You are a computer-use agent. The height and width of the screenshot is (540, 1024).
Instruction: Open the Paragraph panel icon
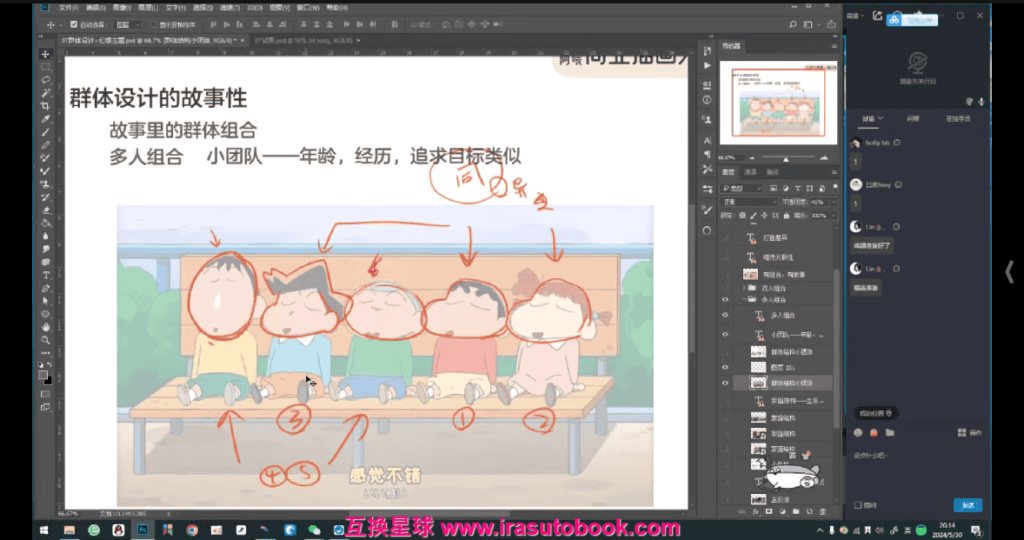pos(707,155)
